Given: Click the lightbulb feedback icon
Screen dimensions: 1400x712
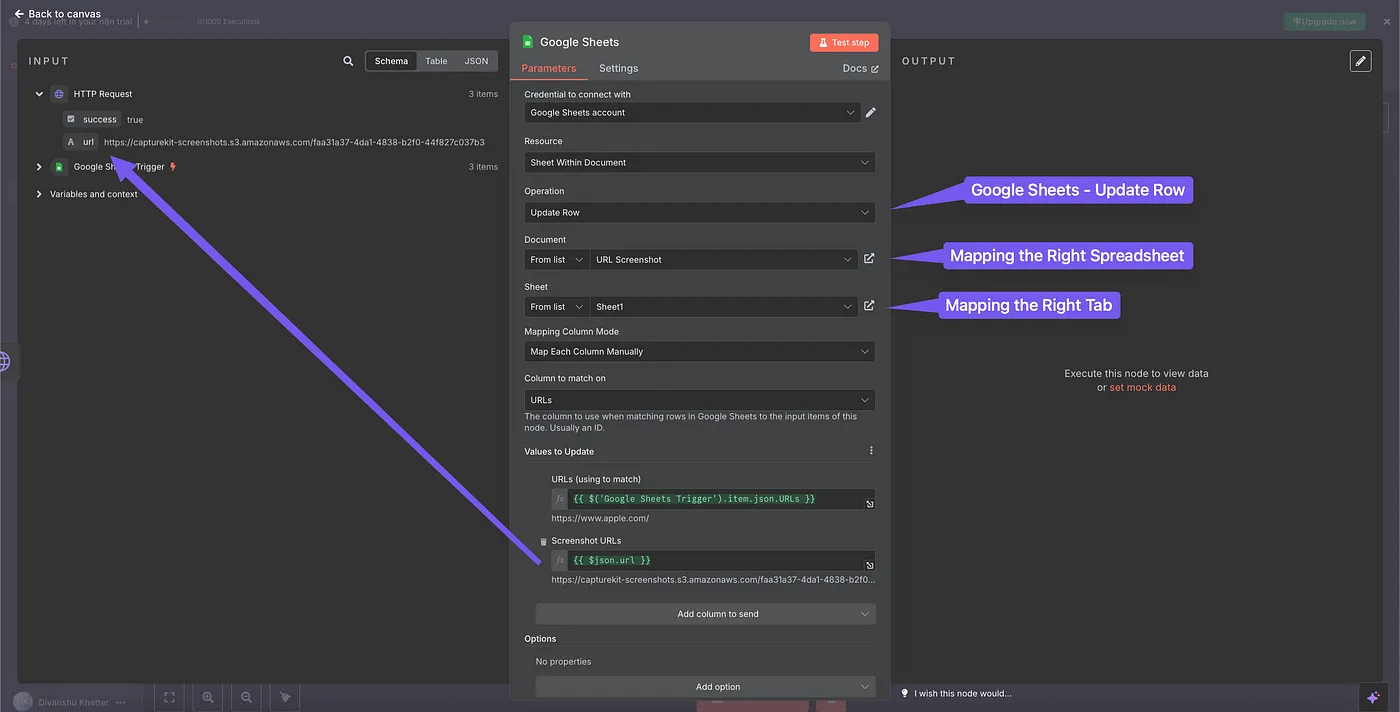Looking at the screenshot, I should coord(905,693).
